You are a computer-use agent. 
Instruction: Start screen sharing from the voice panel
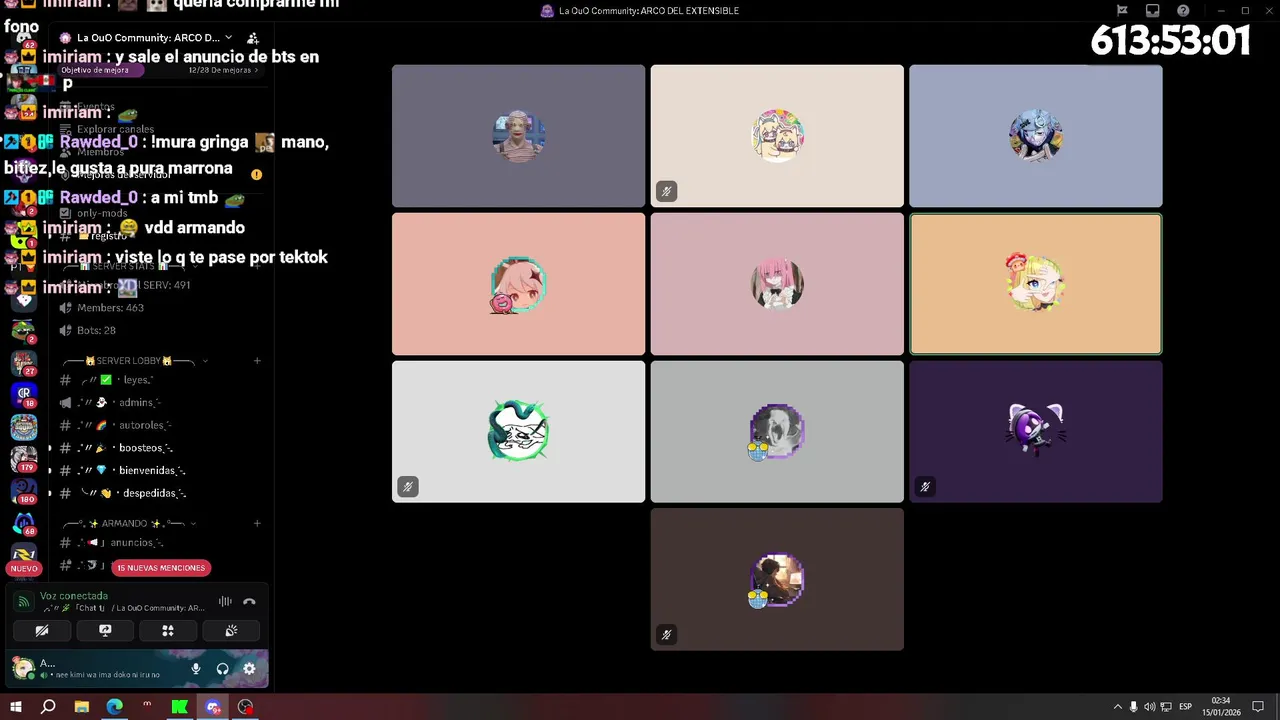click(x=105, y=630)
